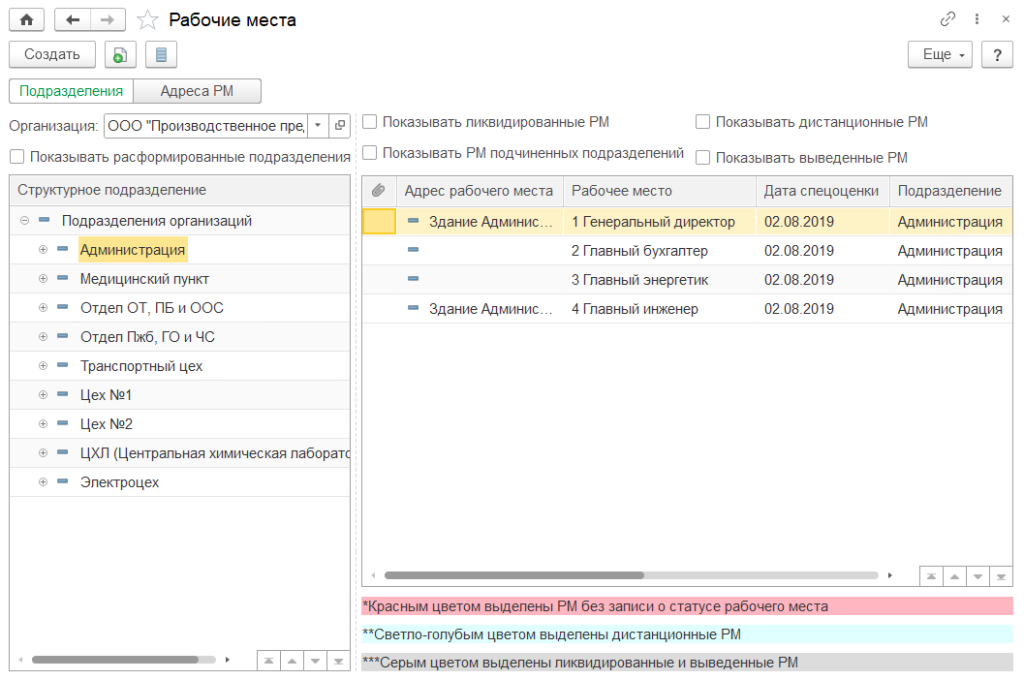Go back with the left arrow
Viewport: 1024px width, 680px height.
72,20
